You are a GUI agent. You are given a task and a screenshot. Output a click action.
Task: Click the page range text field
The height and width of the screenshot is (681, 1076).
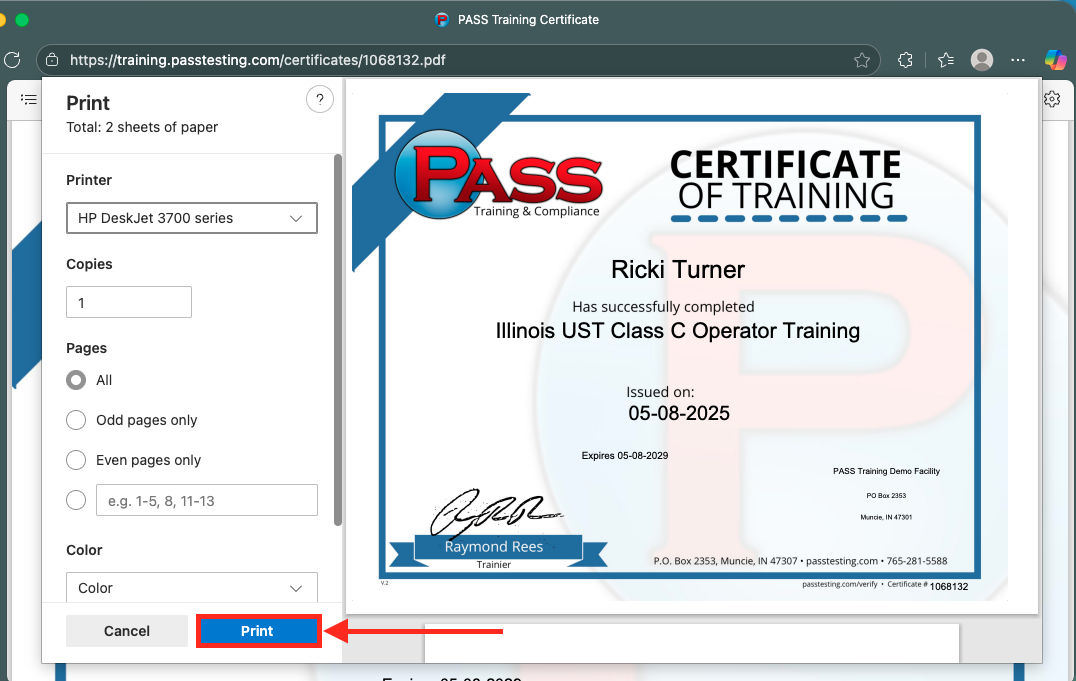point(207,500)
